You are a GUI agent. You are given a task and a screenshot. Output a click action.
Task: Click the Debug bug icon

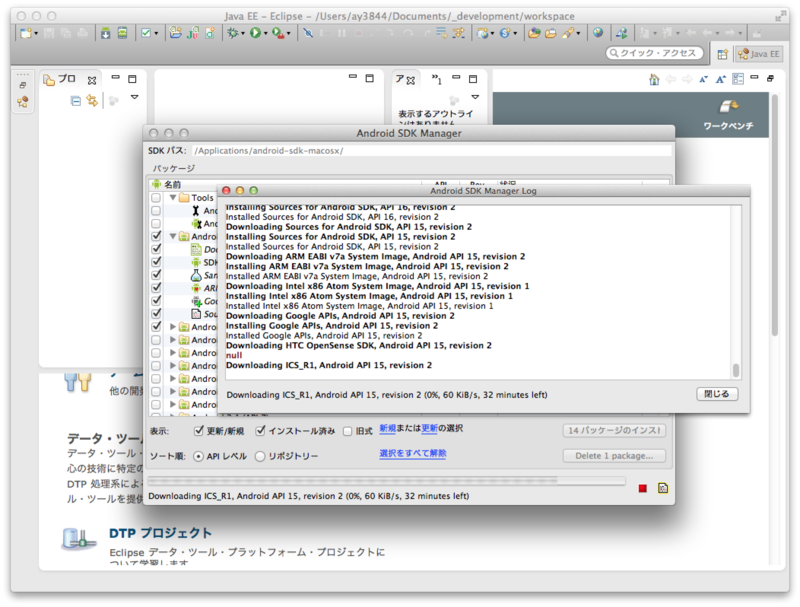click(233, 33)
